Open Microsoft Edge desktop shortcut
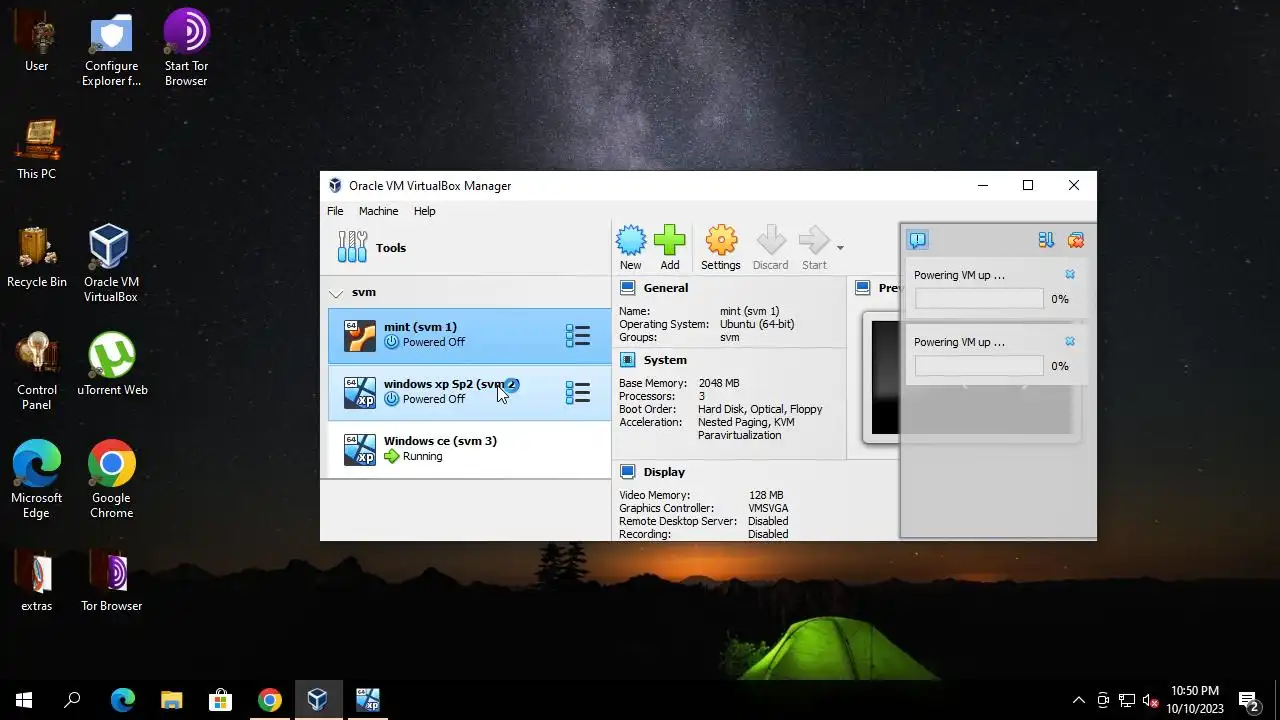1280x720 pixels. [x=37, y=480]
